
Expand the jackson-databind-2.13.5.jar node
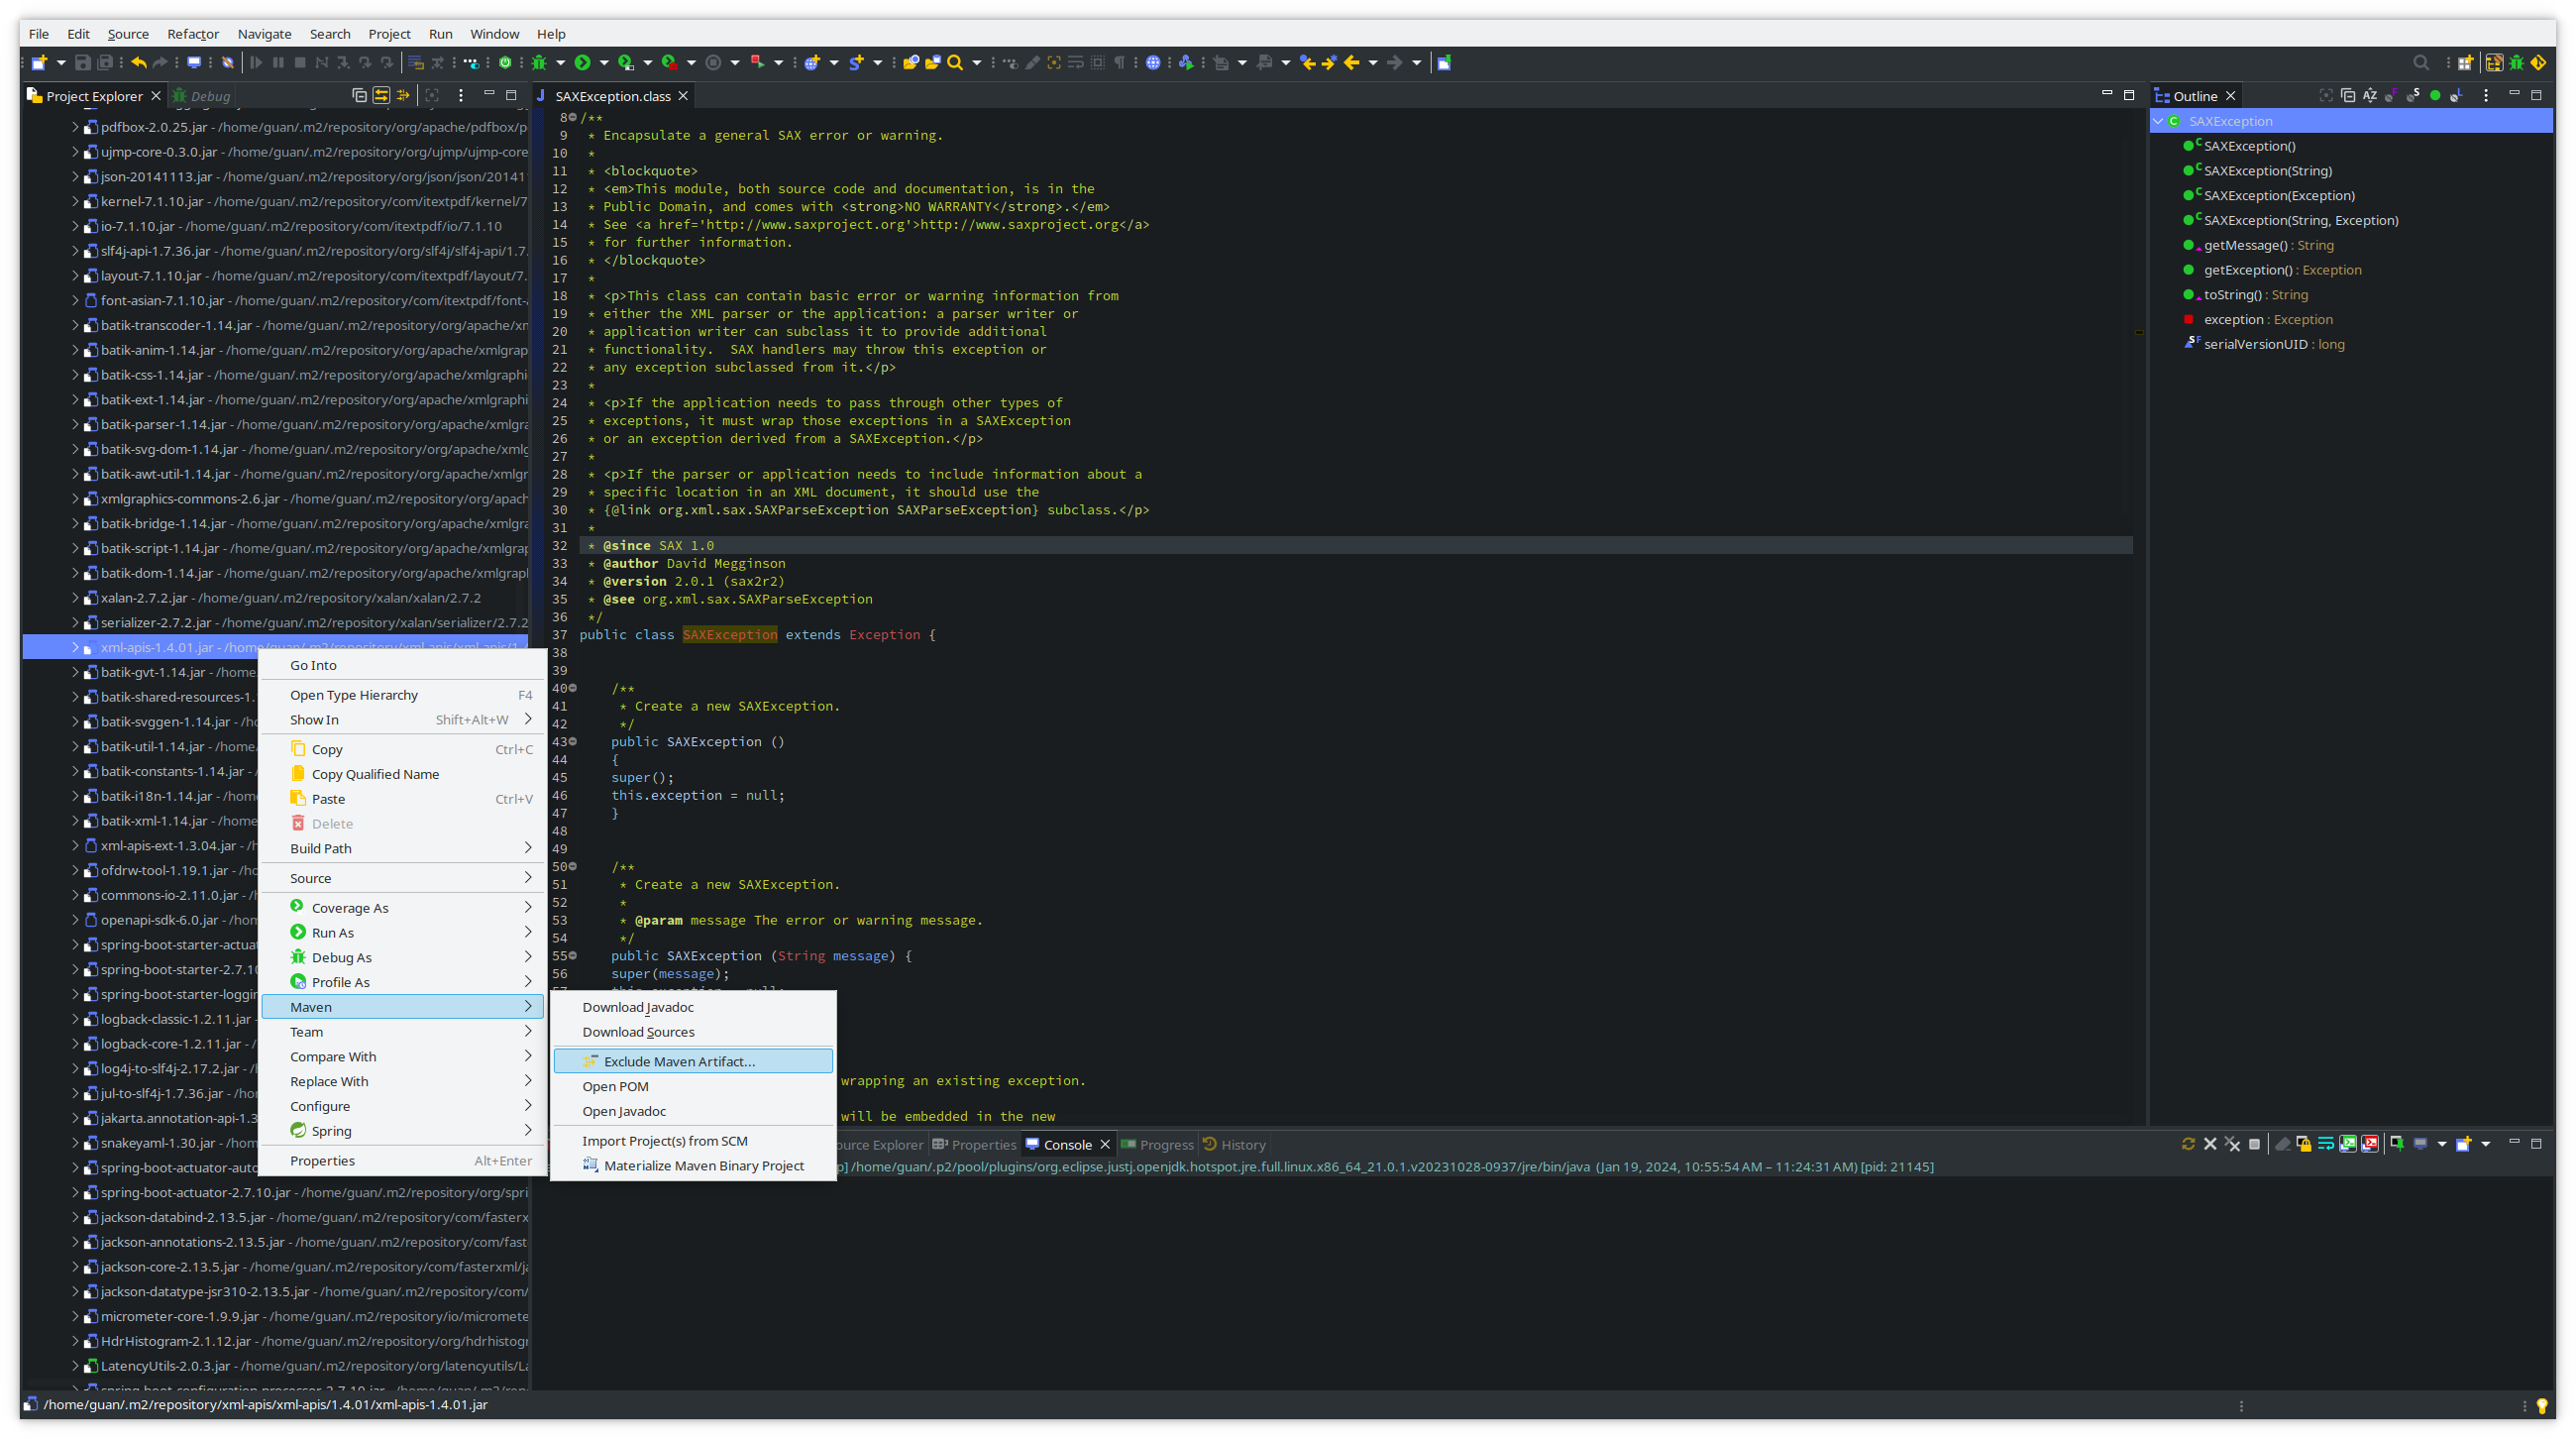tap(76, 1217)
